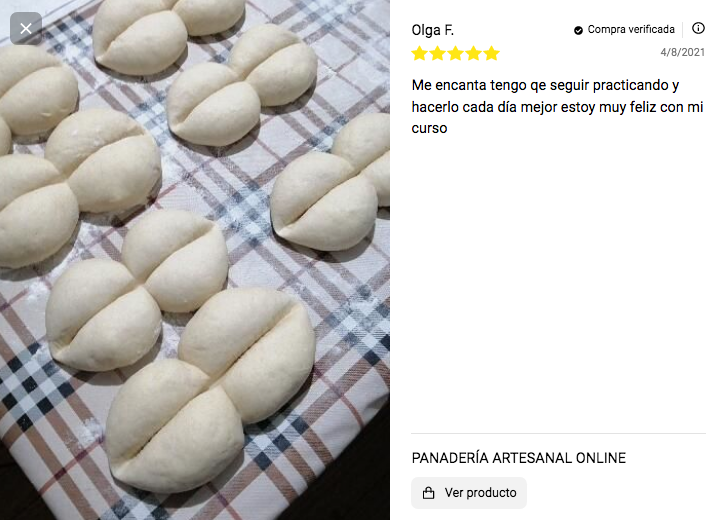The image size is (724, 520).
Task: Click the divider line above the product title
Action: click(558, 434)
